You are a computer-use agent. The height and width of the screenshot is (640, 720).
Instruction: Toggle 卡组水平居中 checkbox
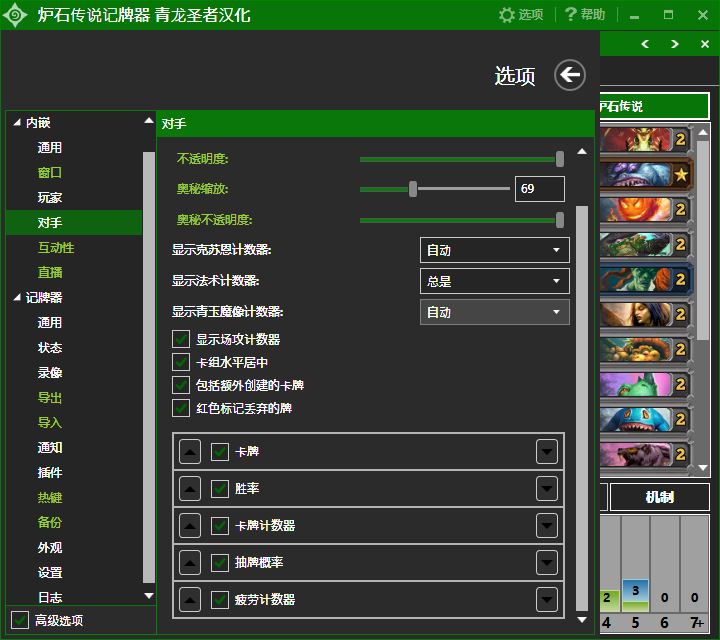(x=181, y=362)
